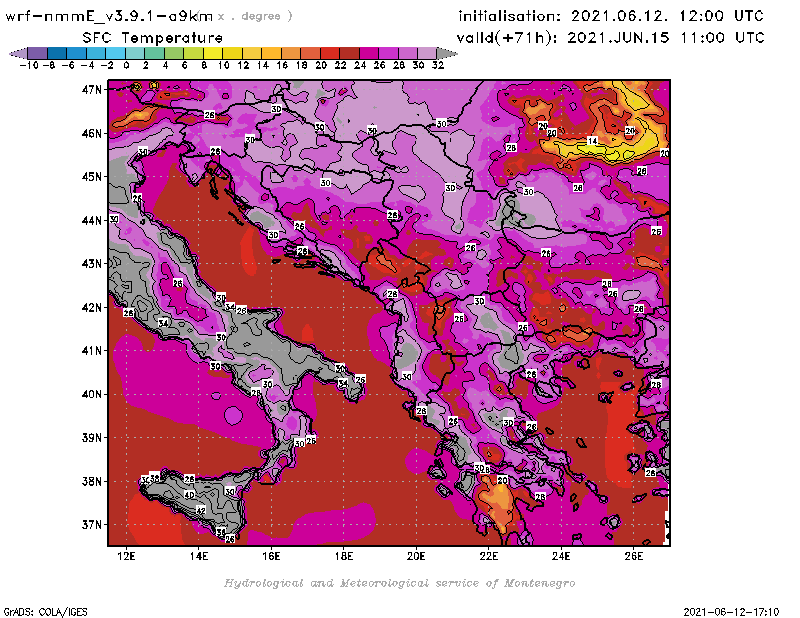Select the light orchid 30 to 32 legend swatch

[x=427, y=53]
